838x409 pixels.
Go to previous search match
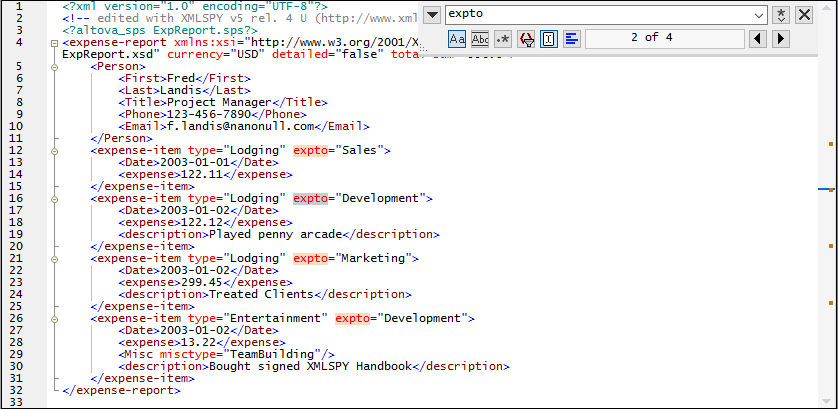tap(757, 38)
